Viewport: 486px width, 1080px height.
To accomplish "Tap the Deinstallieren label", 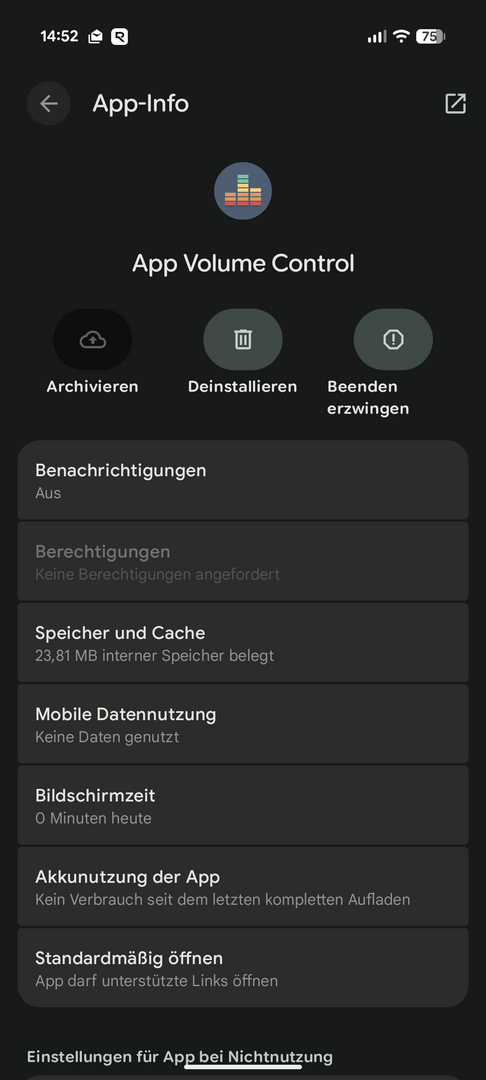I will coord(242,386).
